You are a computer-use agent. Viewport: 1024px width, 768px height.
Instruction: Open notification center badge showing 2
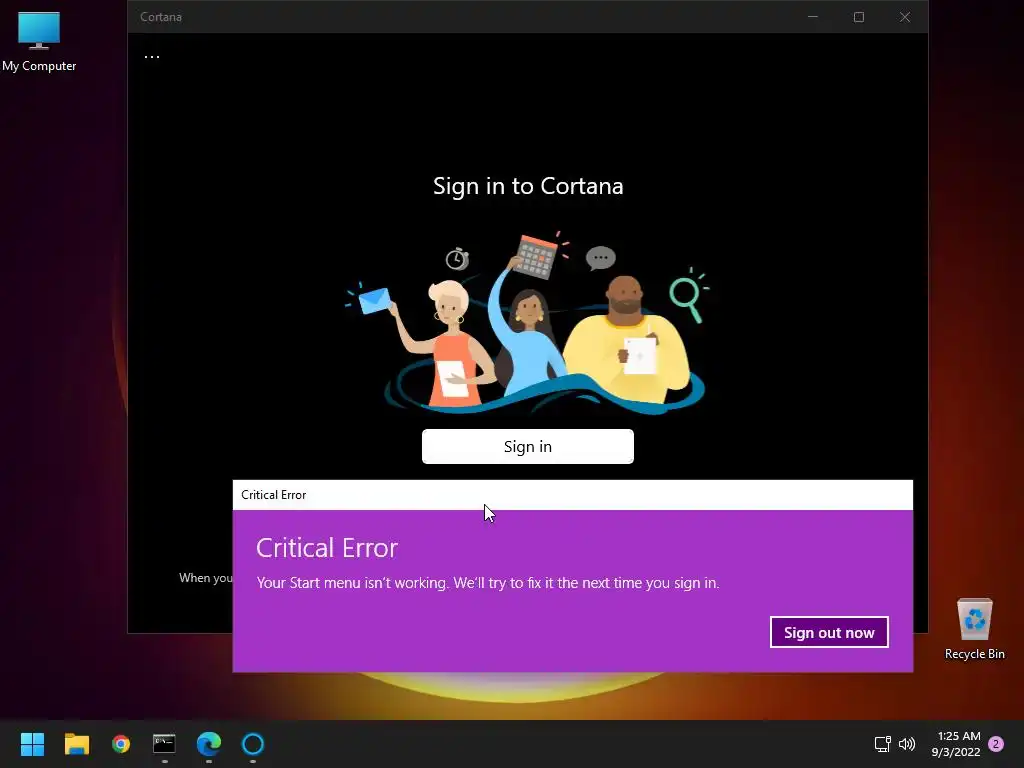(996, 744)
